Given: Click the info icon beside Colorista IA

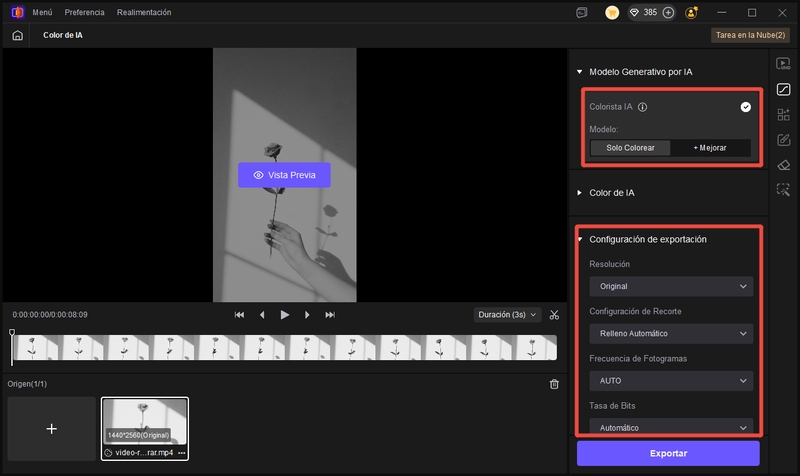Looking at the screenshot, I should (x=643, y=107).
